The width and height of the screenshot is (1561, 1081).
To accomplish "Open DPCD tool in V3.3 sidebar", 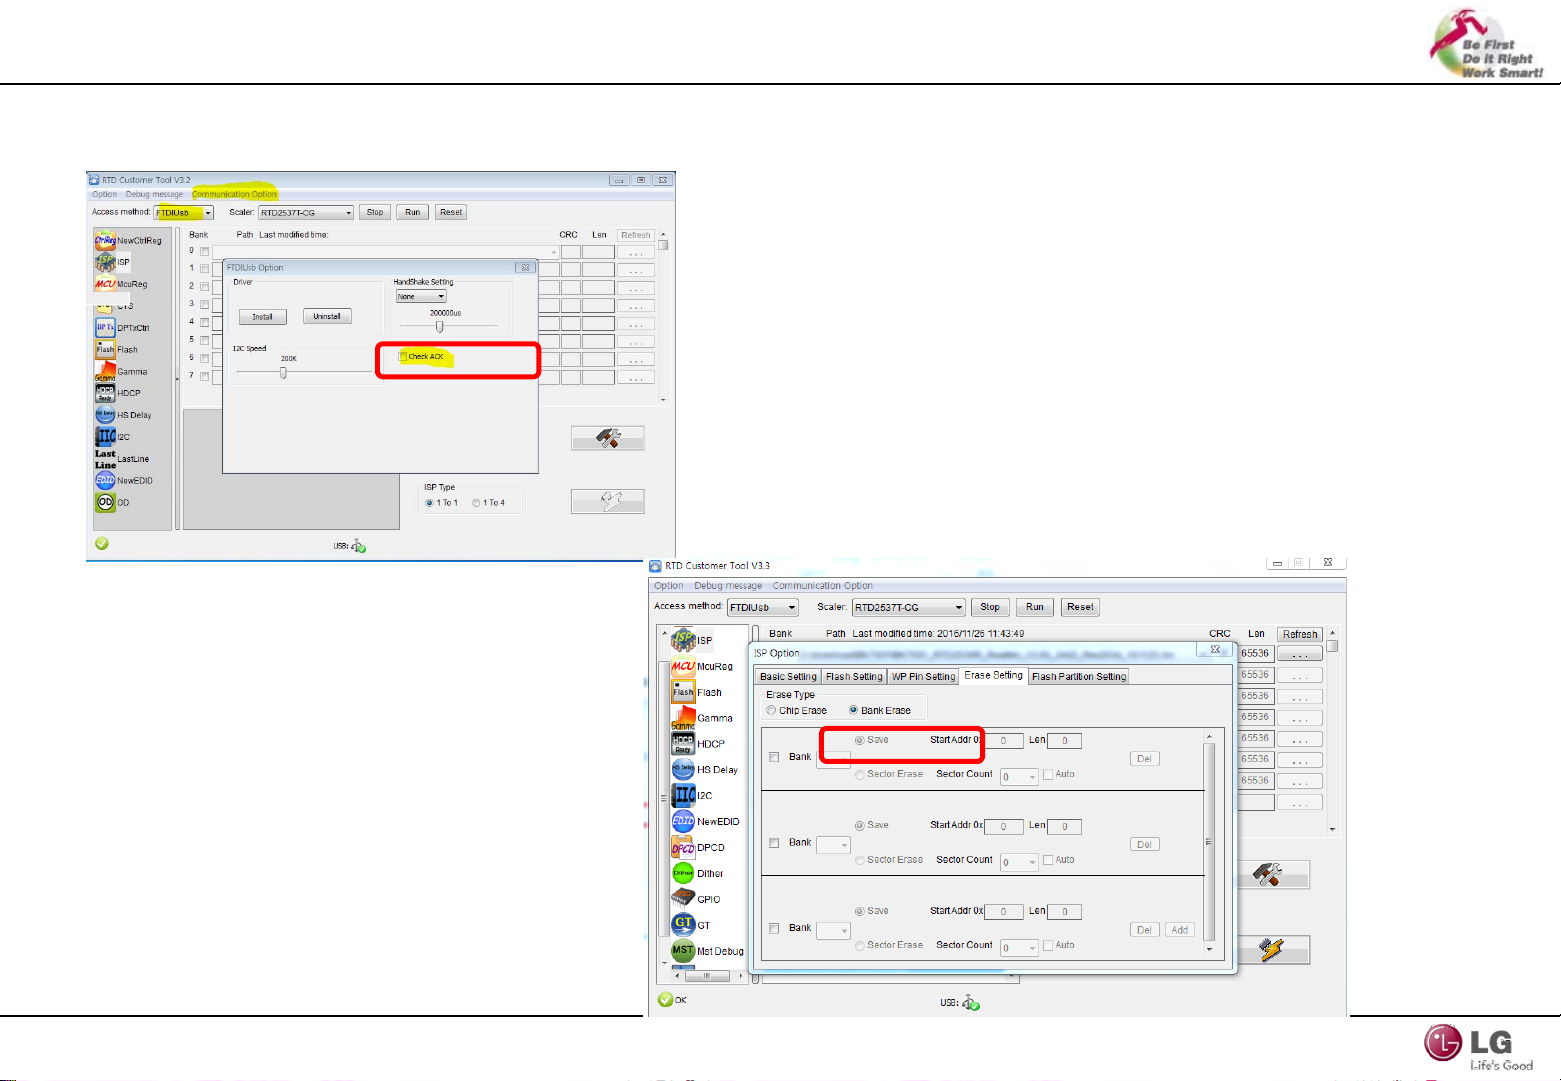I will point(698,848).
